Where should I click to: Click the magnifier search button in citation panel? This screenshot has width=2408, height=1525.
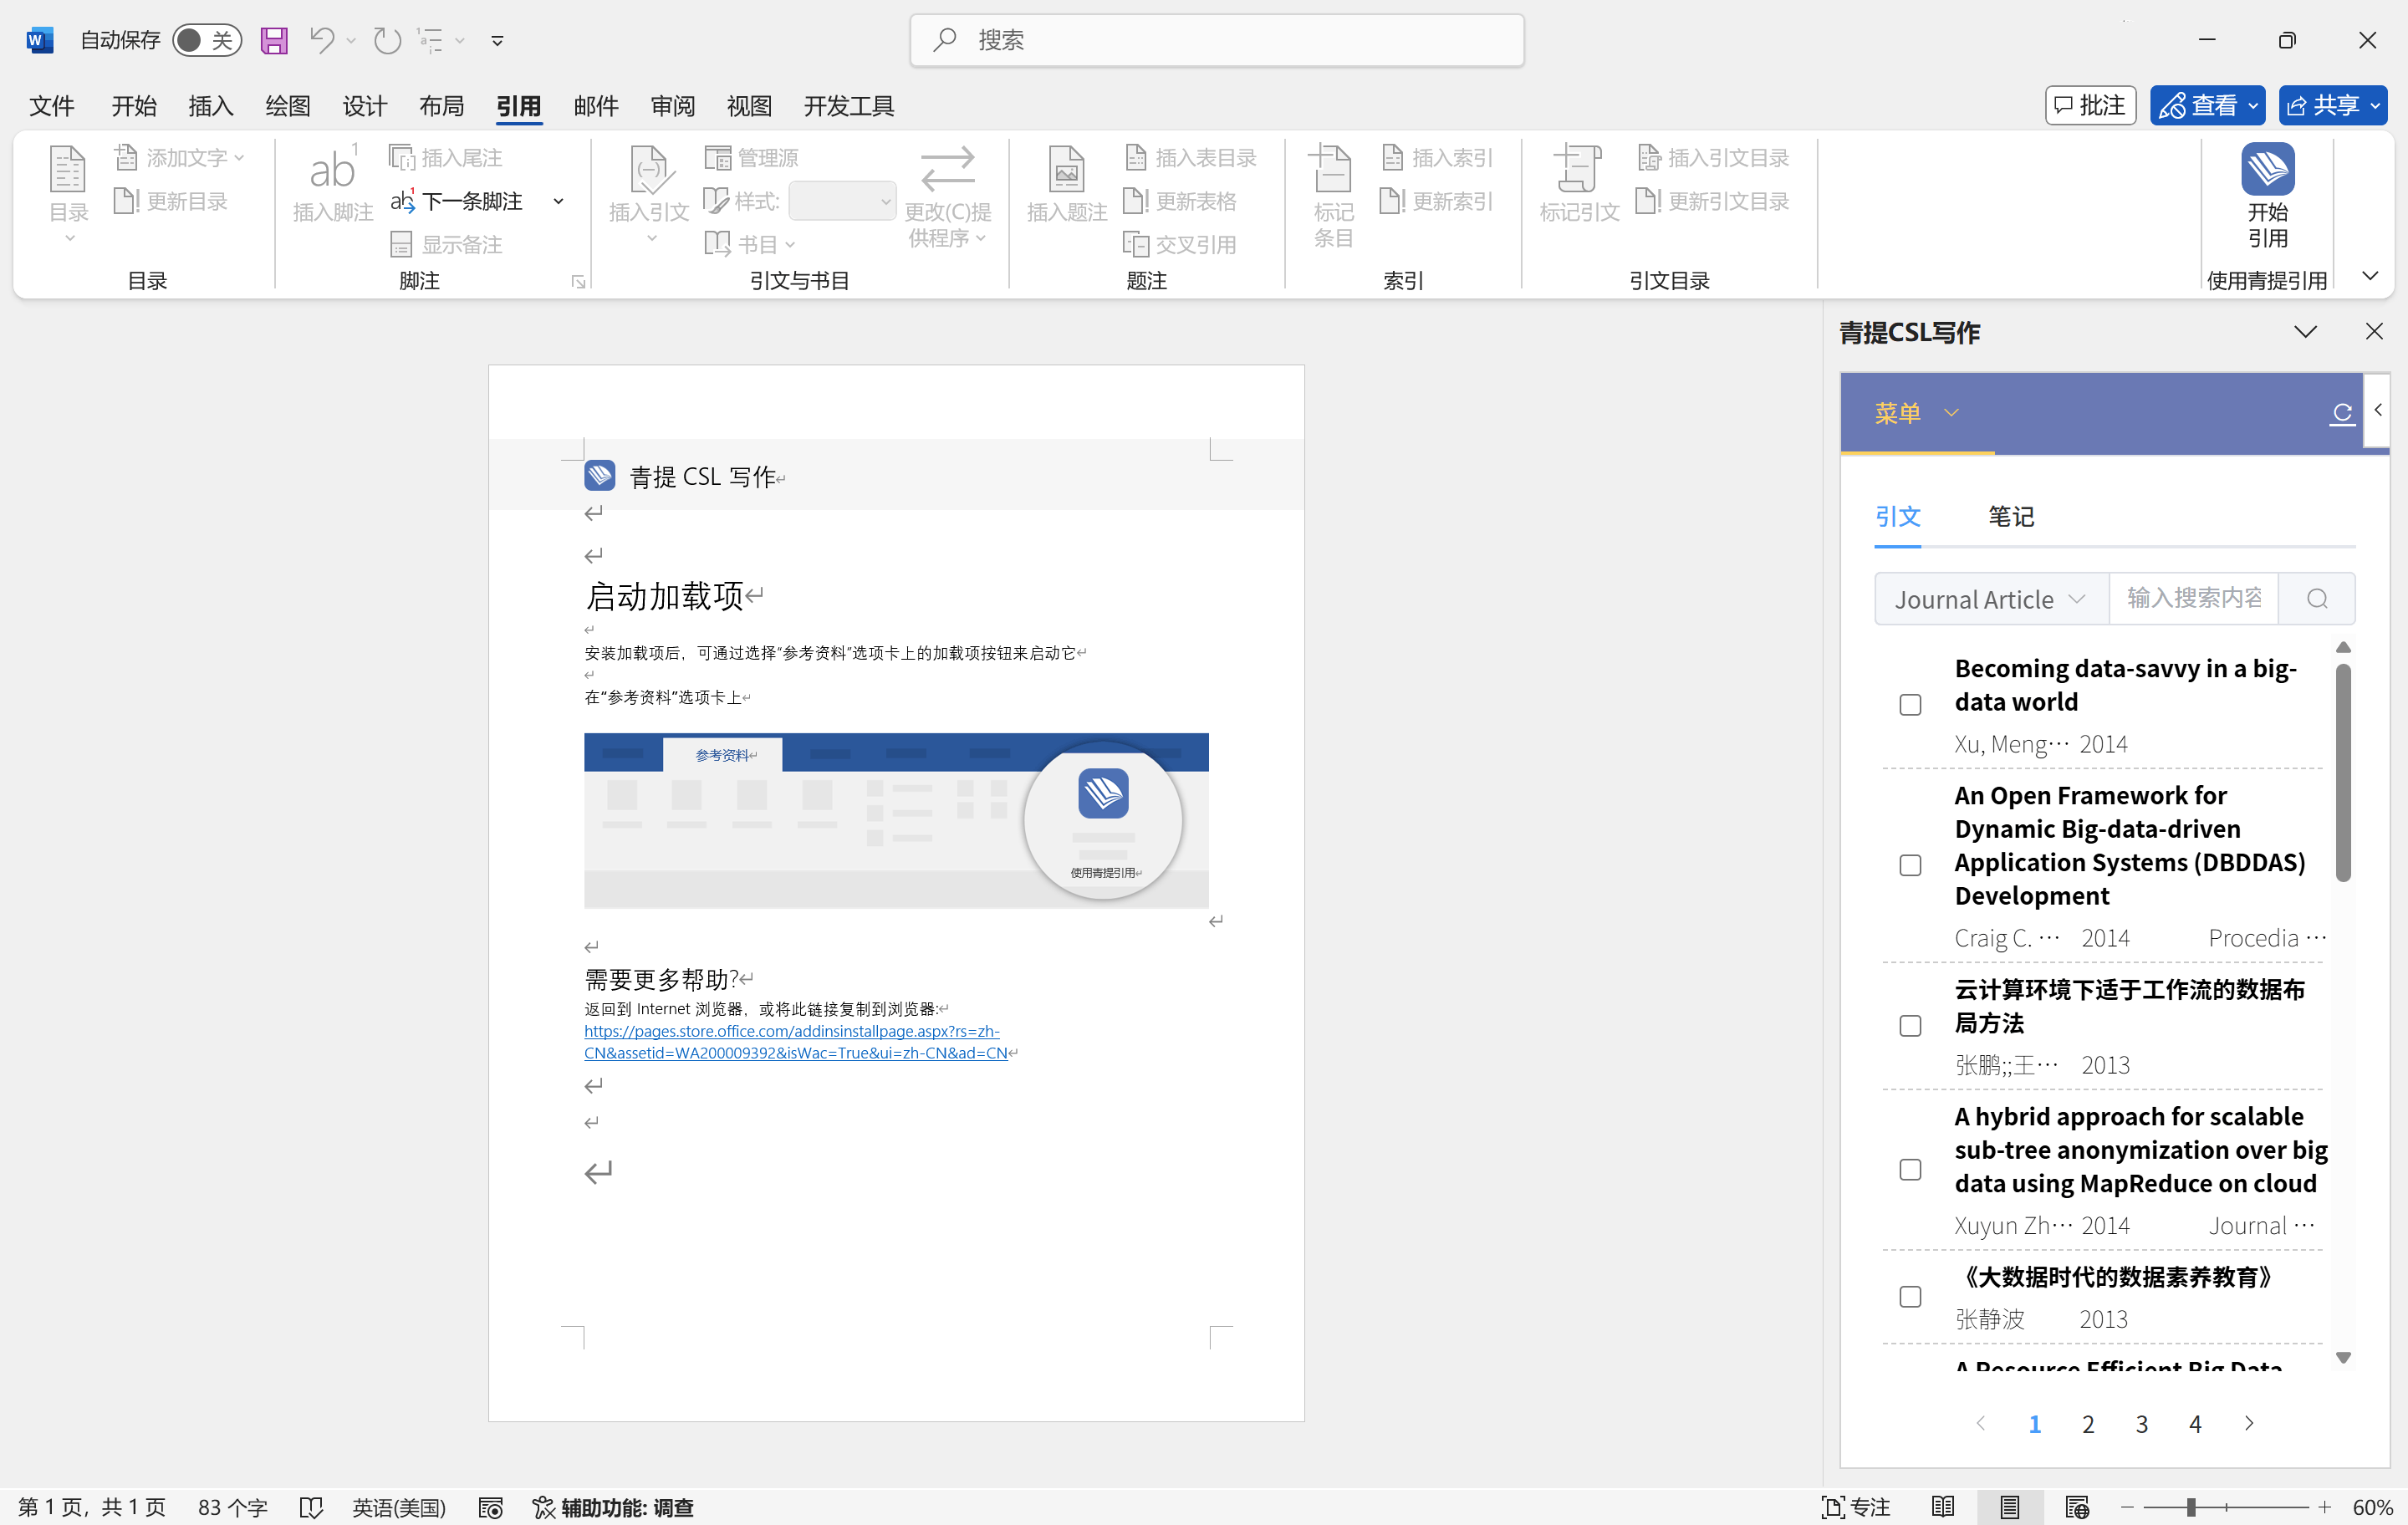tap(2316, 599)
